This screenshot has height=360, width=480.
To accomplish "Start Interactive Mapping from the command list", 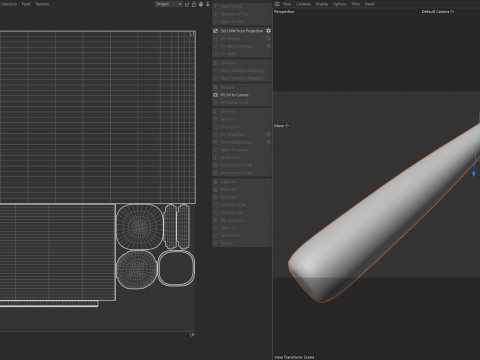I will pos(242,71).
